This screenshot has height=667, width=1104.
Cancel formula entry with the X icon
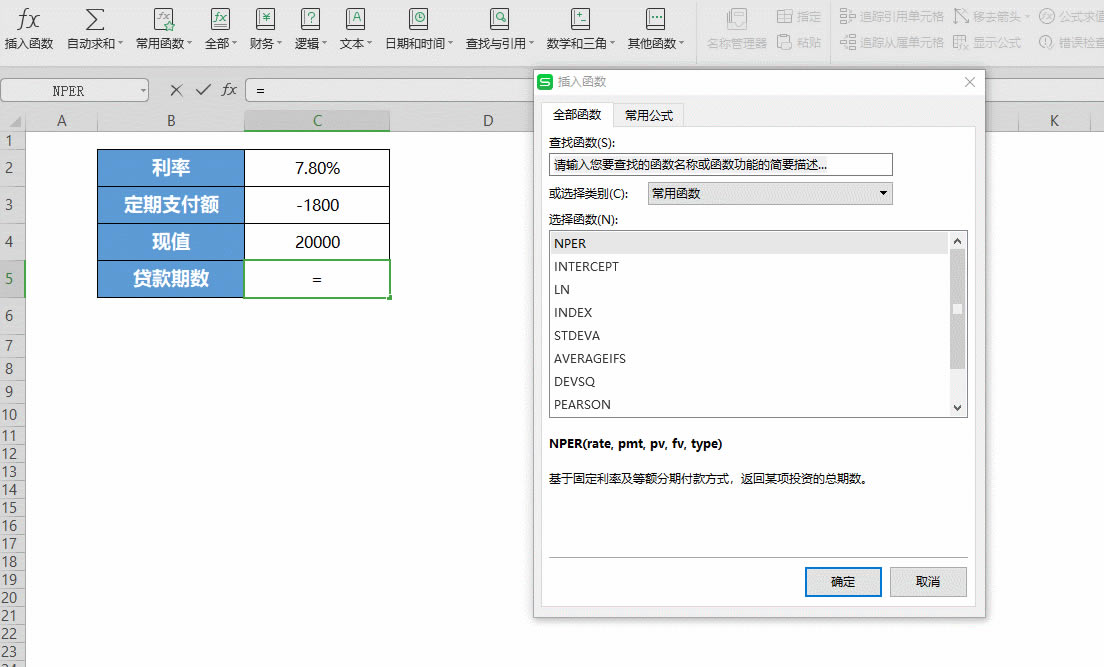pos(176,90)
